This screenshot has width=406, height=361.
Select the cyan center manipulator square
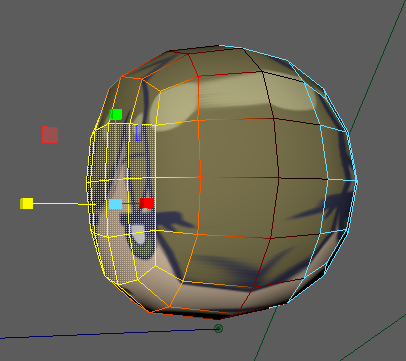[115, 204]
